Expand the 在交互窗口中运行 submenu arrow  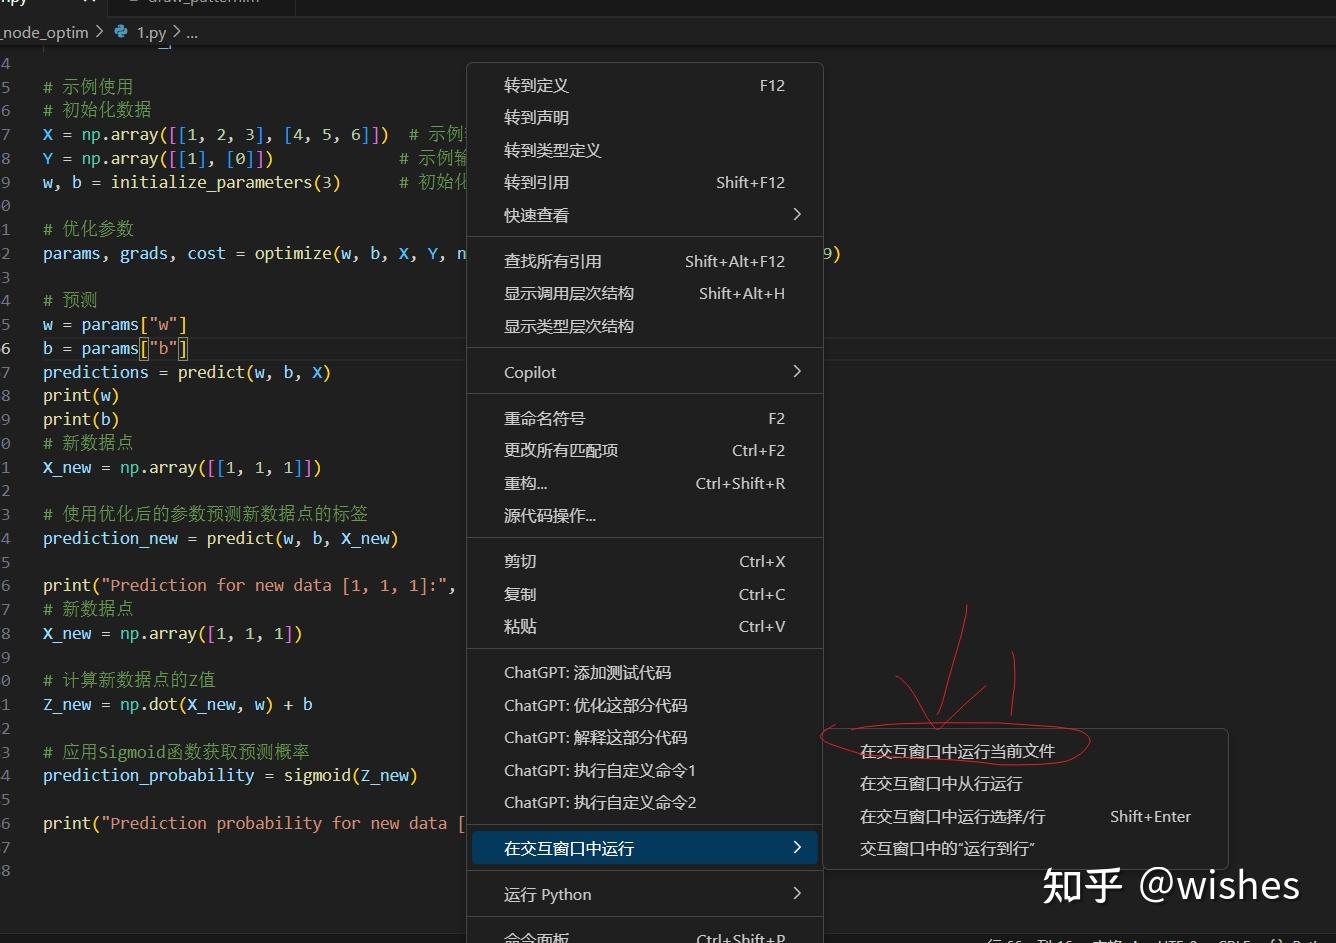coord(796,847)
